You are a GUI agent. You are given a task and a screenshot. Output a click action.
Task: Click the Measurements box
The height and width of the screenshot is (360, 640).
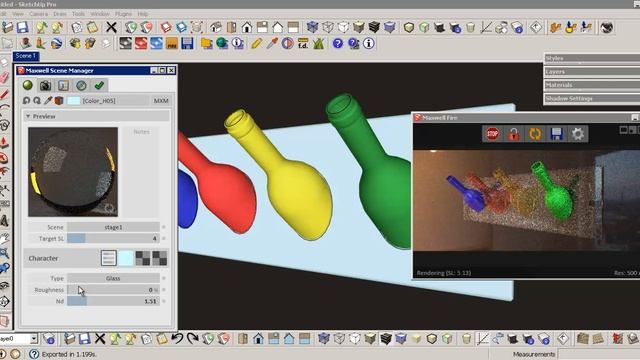pyautogui.click(x=600, y=354)
